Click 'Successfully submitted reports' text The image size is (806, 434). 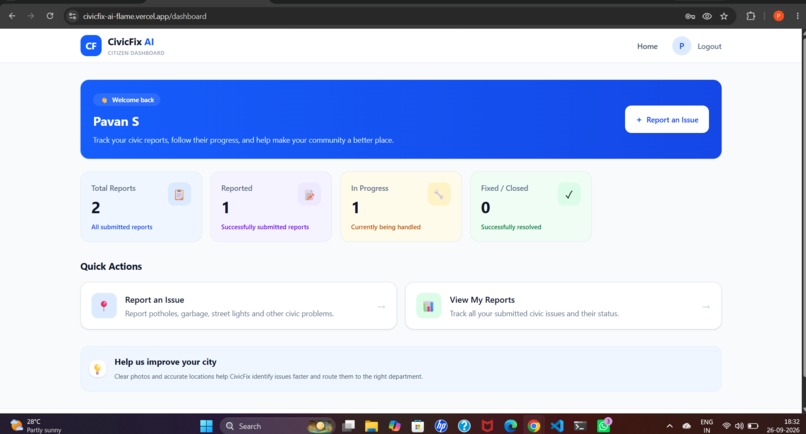click(265, 227)
